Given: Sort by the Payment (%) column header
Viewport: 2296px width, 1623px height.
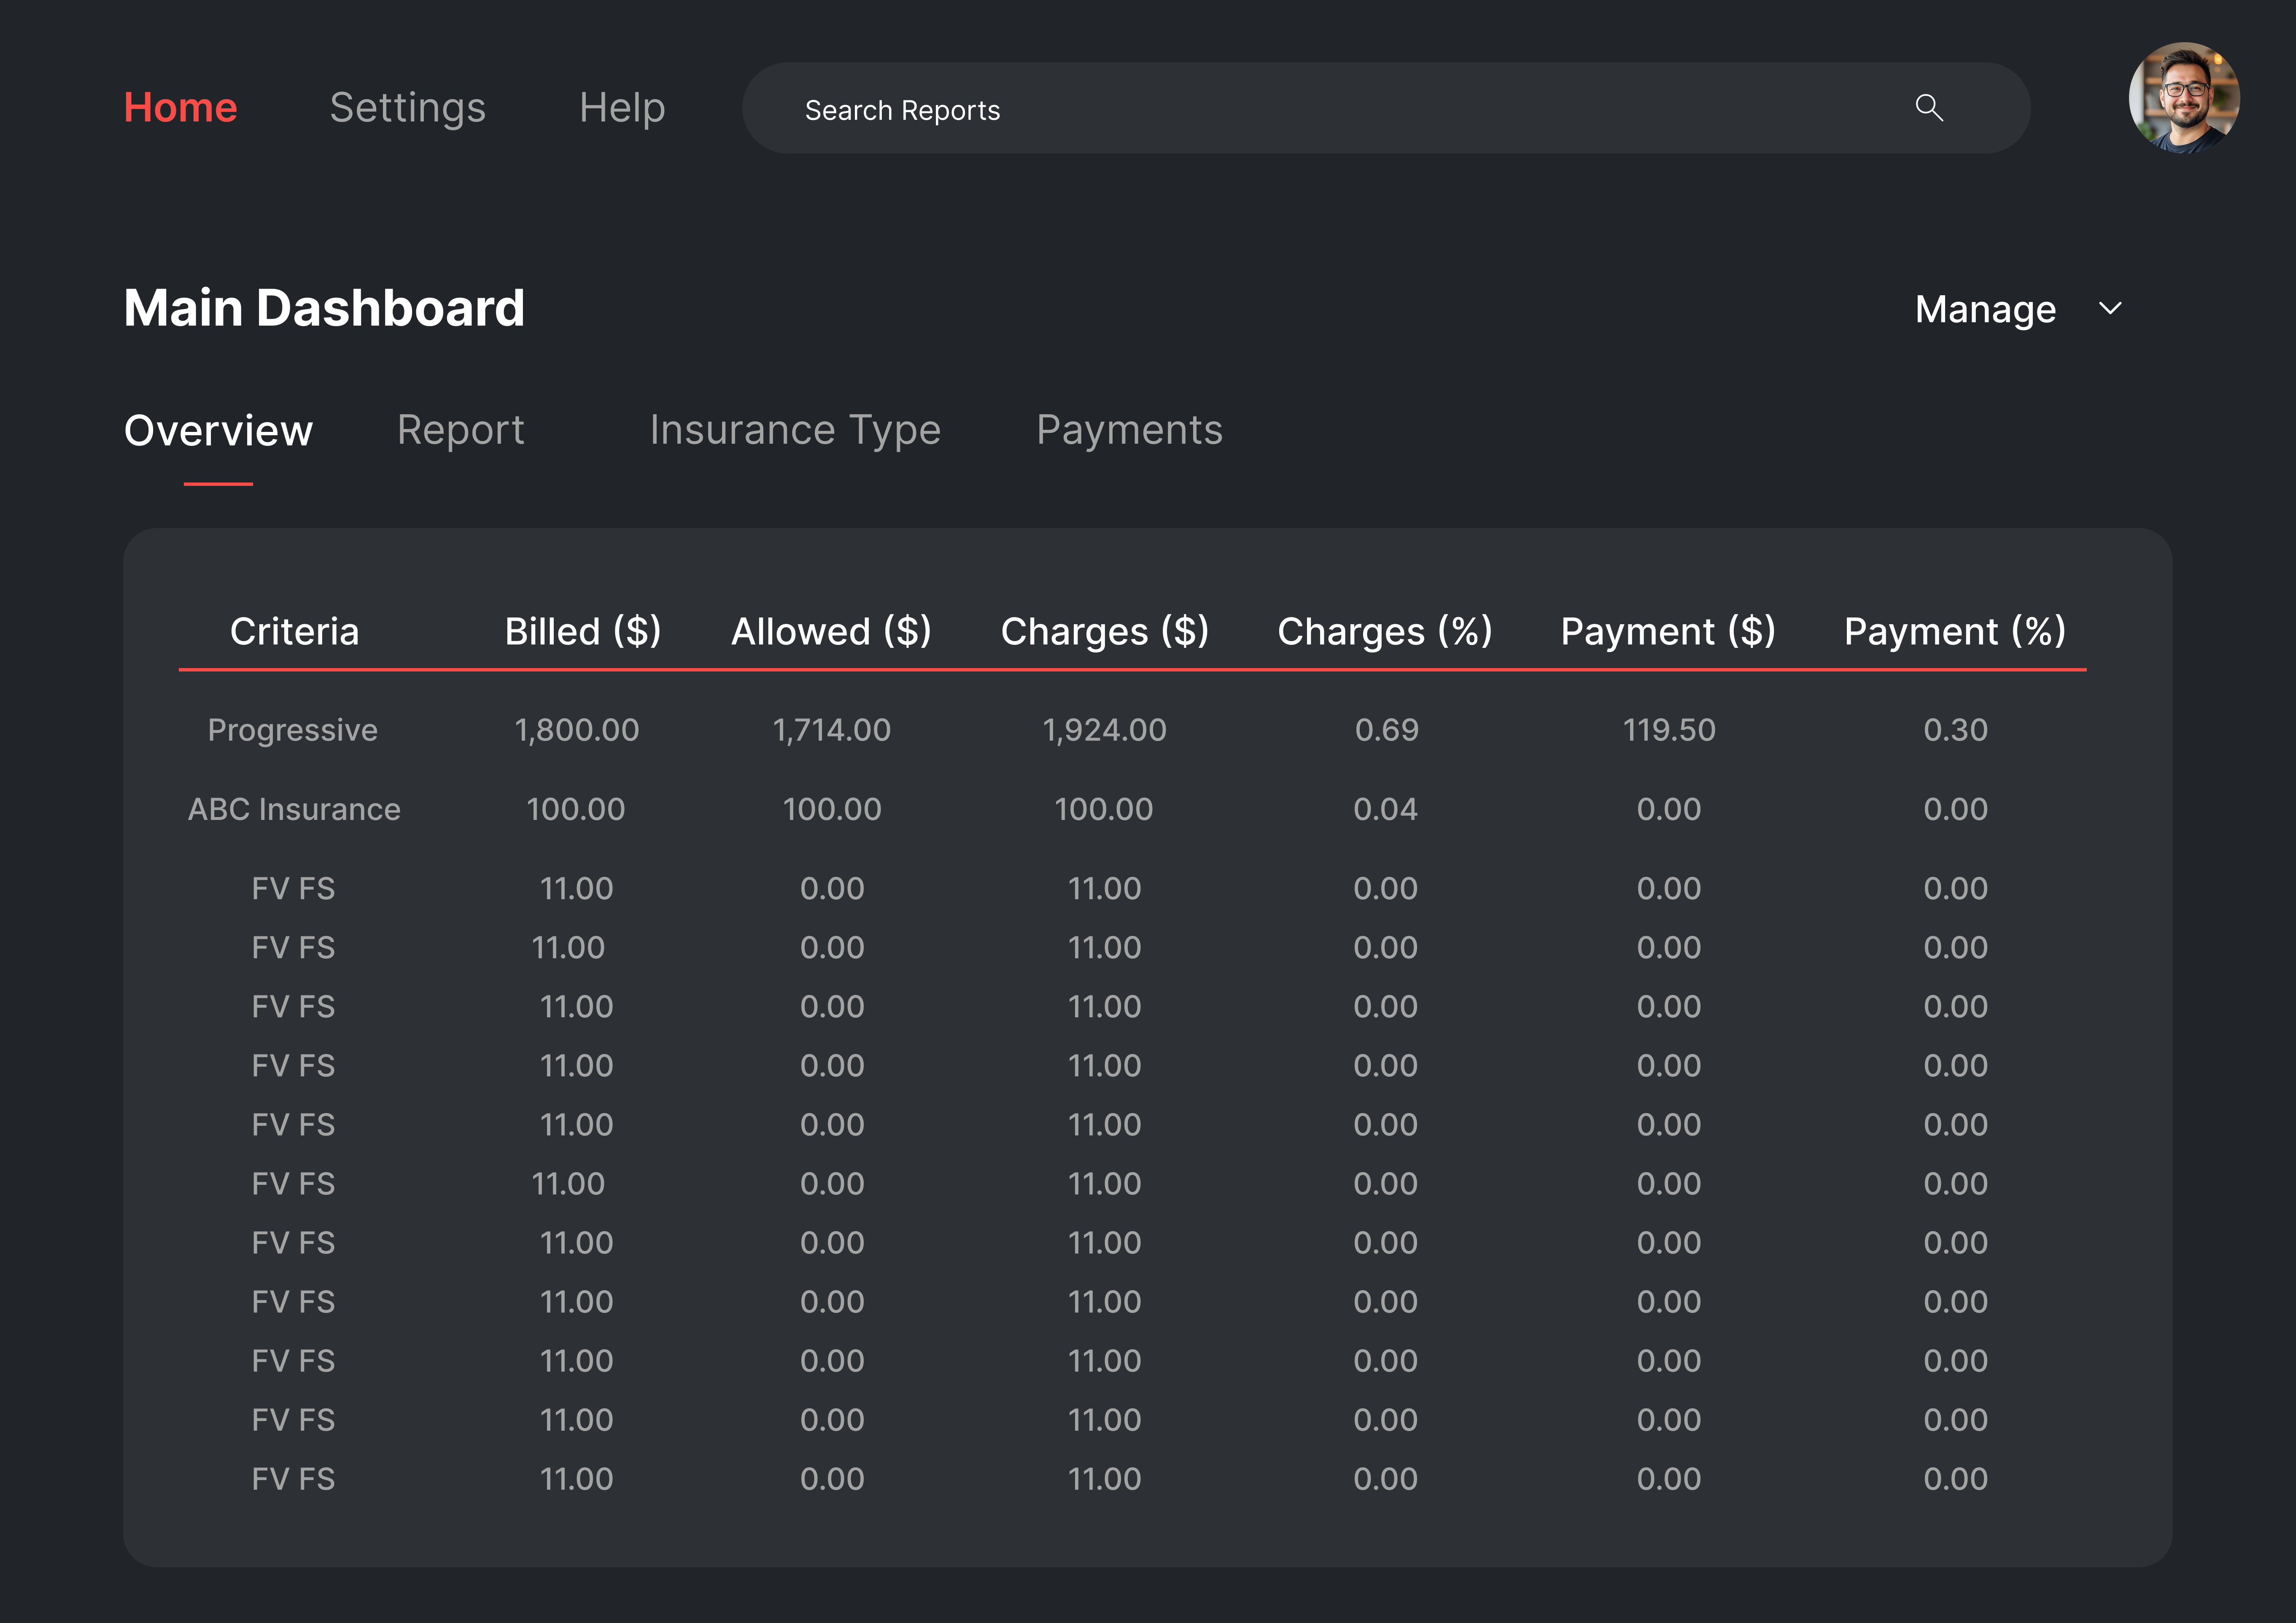Looking at the screenshot, I should (x=1955, y=632).
